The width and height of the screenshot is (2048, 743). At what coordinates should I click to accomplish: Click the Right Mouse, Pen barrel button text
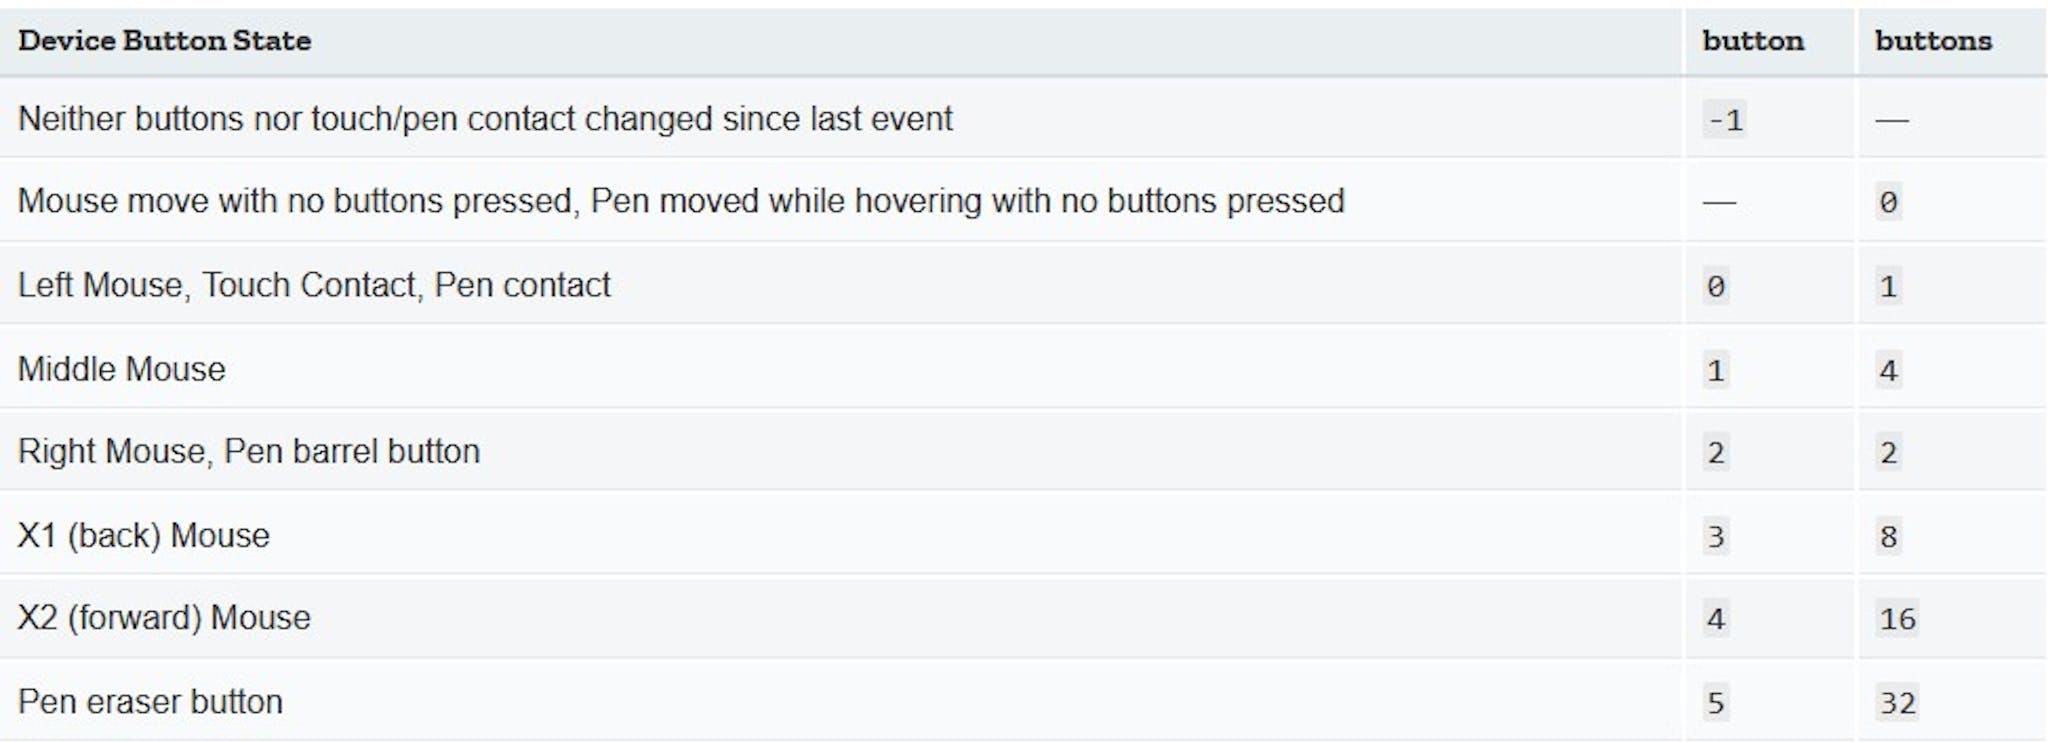[249, 451]
